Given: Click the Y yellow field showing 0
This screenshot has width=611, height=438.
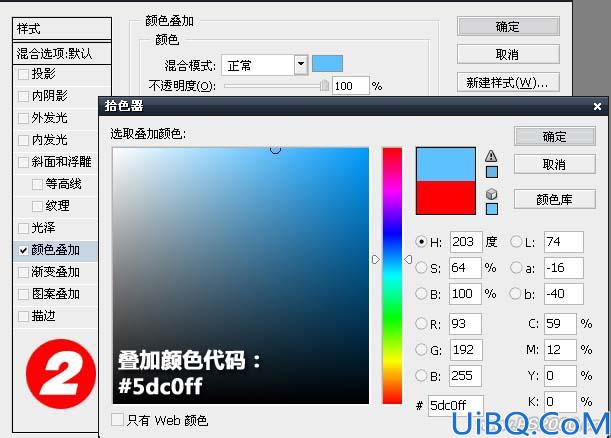Looking at the screenshot, I should pyautogui.click(x=560, y=376).
